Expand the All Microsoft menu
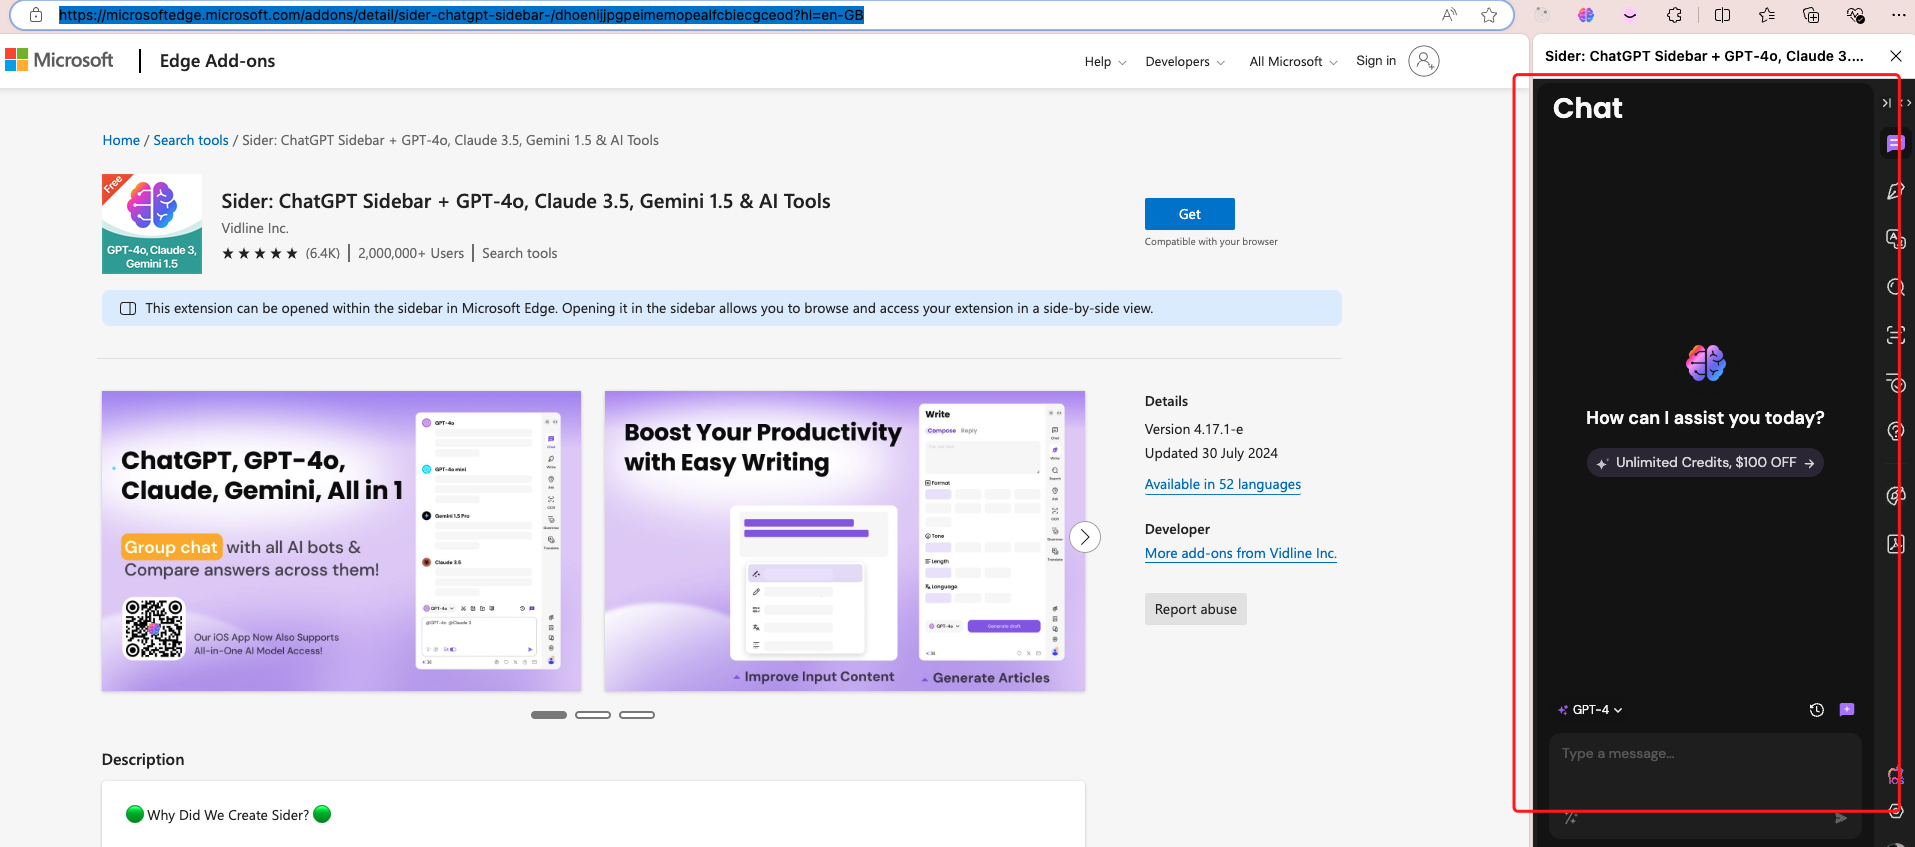This screenshot has width=1915, height=847. [1293, 62]
